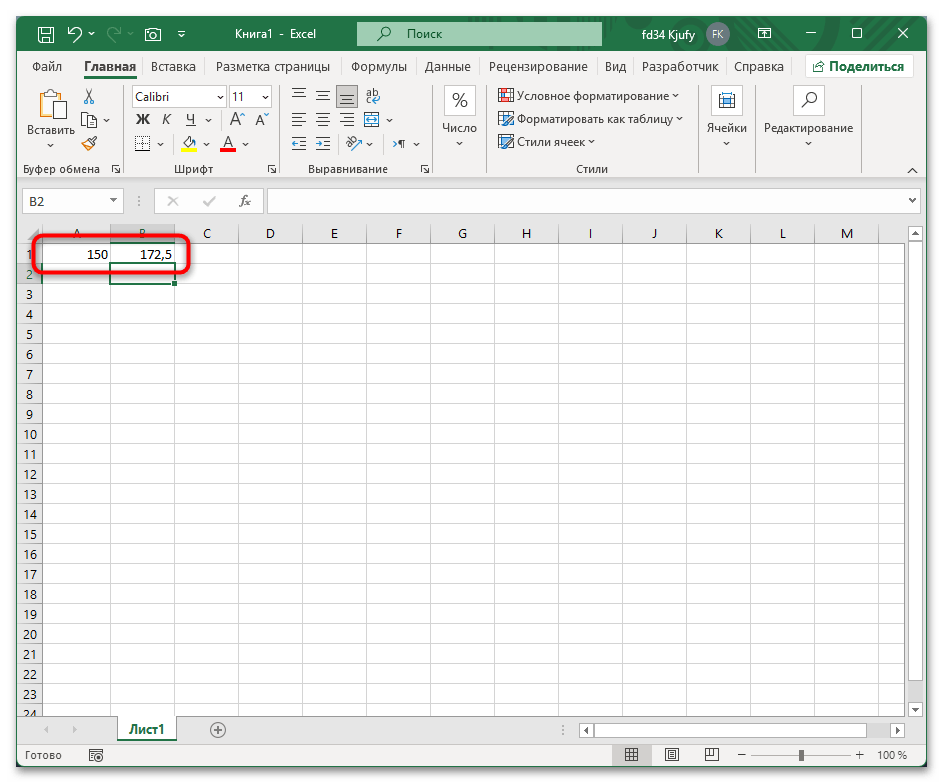Open Выравнивание dialog launcher
The width and height of the screenshot is (943, 783).
point(425,170)
